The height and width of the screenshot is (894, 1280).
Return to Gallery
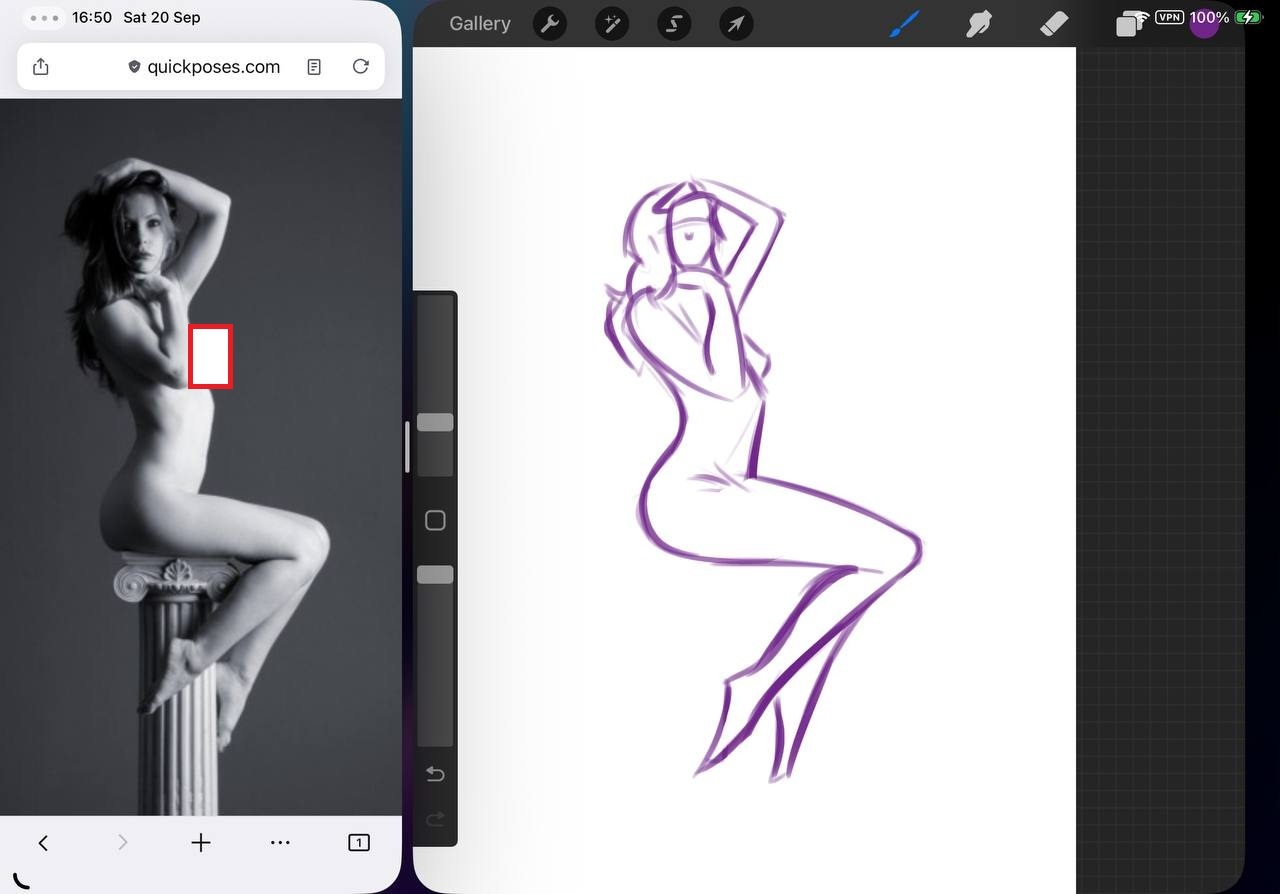[479, 23]
